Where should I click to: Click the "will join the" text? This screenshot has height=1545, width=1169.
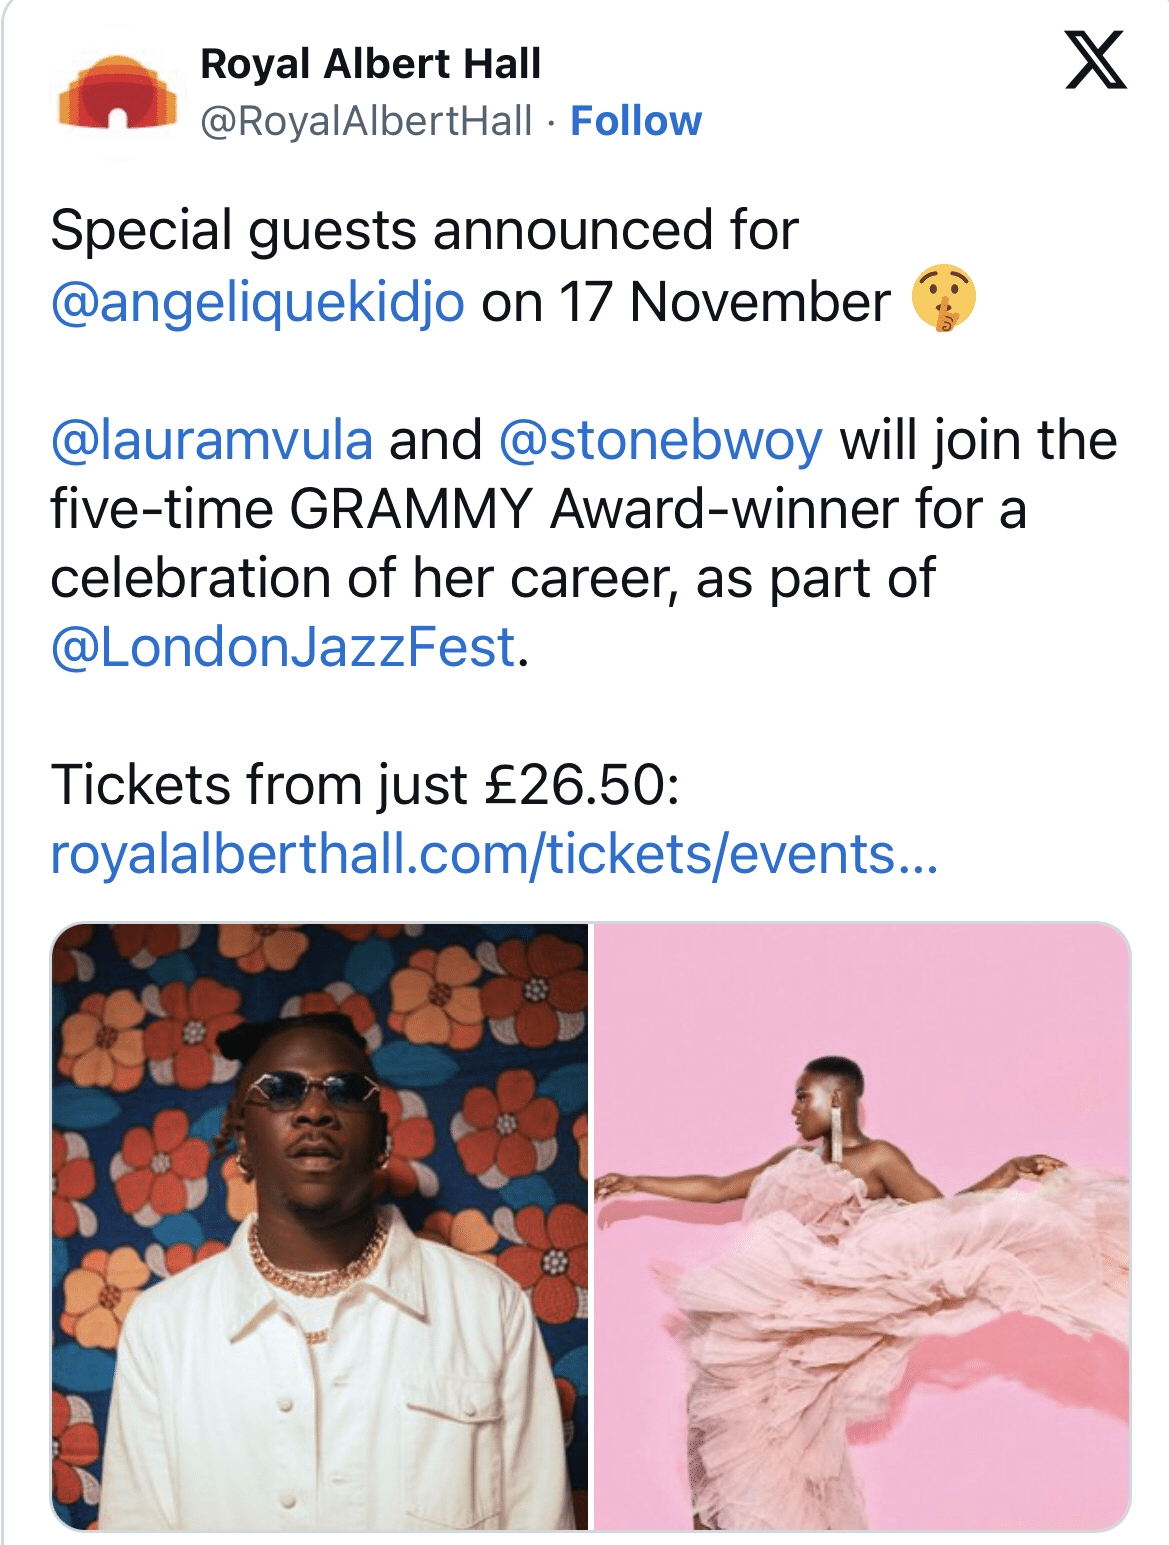(x=978, y=440)
